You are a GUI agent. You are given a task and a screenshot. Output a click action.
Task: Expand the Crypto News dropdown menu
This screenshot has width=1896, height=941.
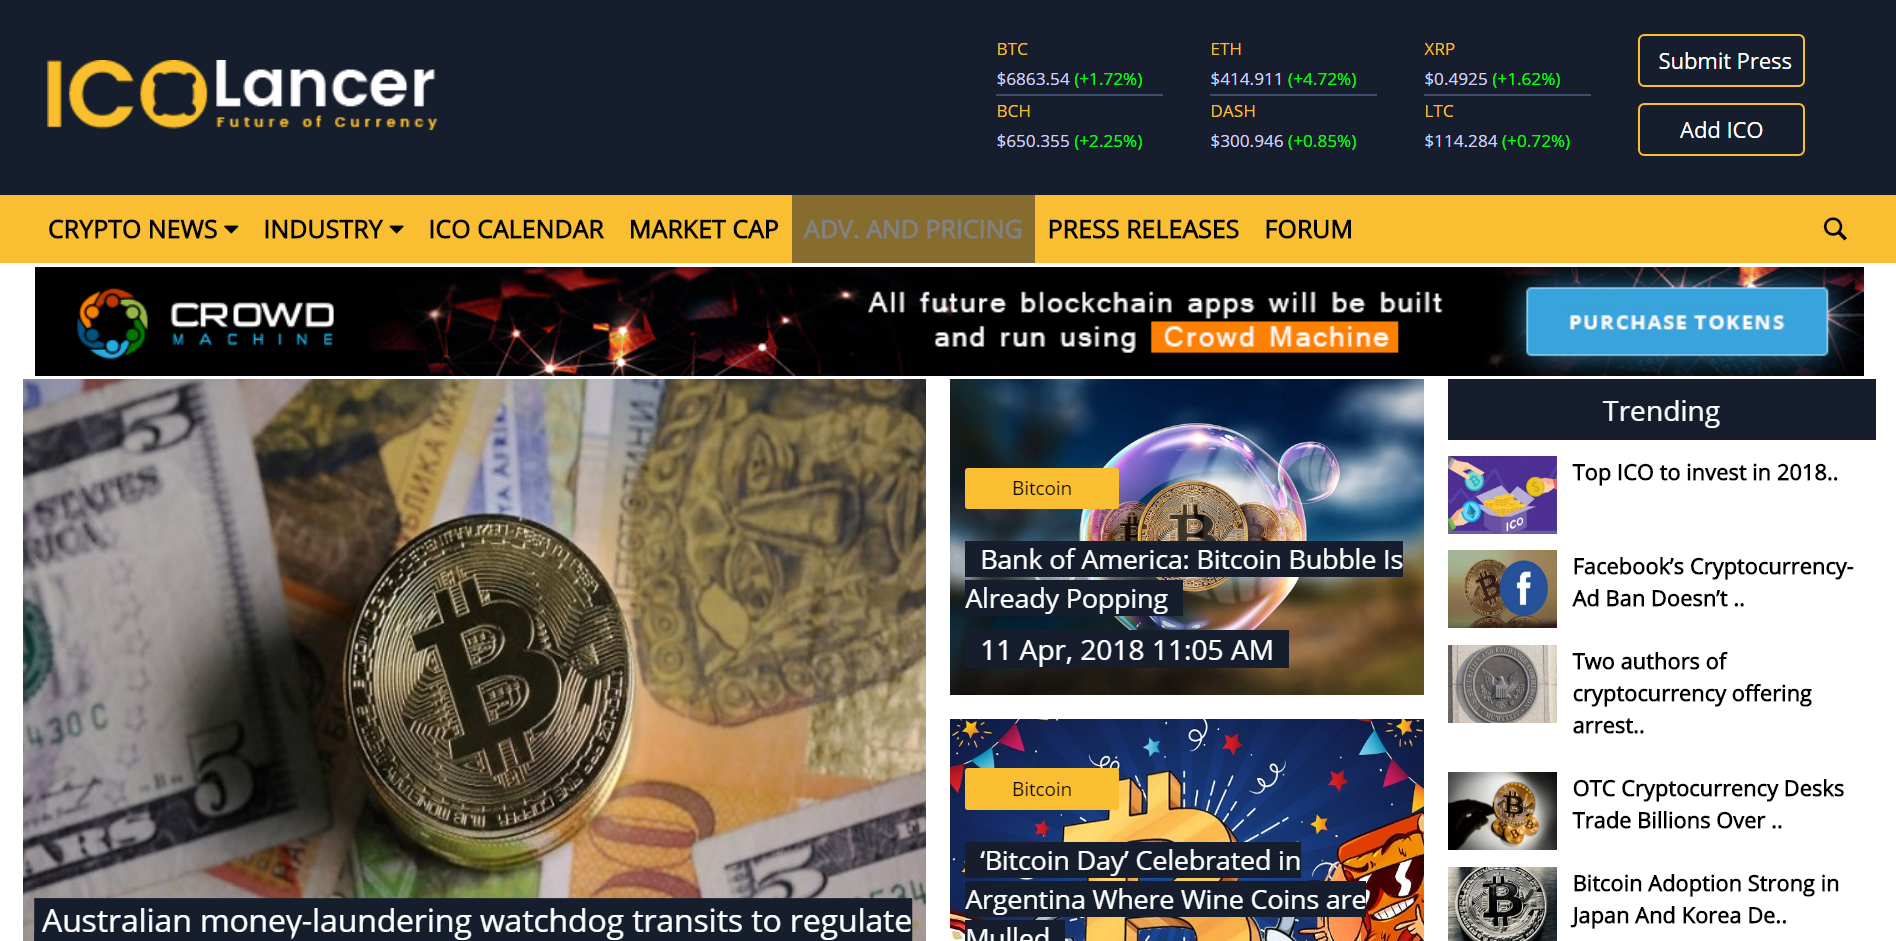(143, 230)
